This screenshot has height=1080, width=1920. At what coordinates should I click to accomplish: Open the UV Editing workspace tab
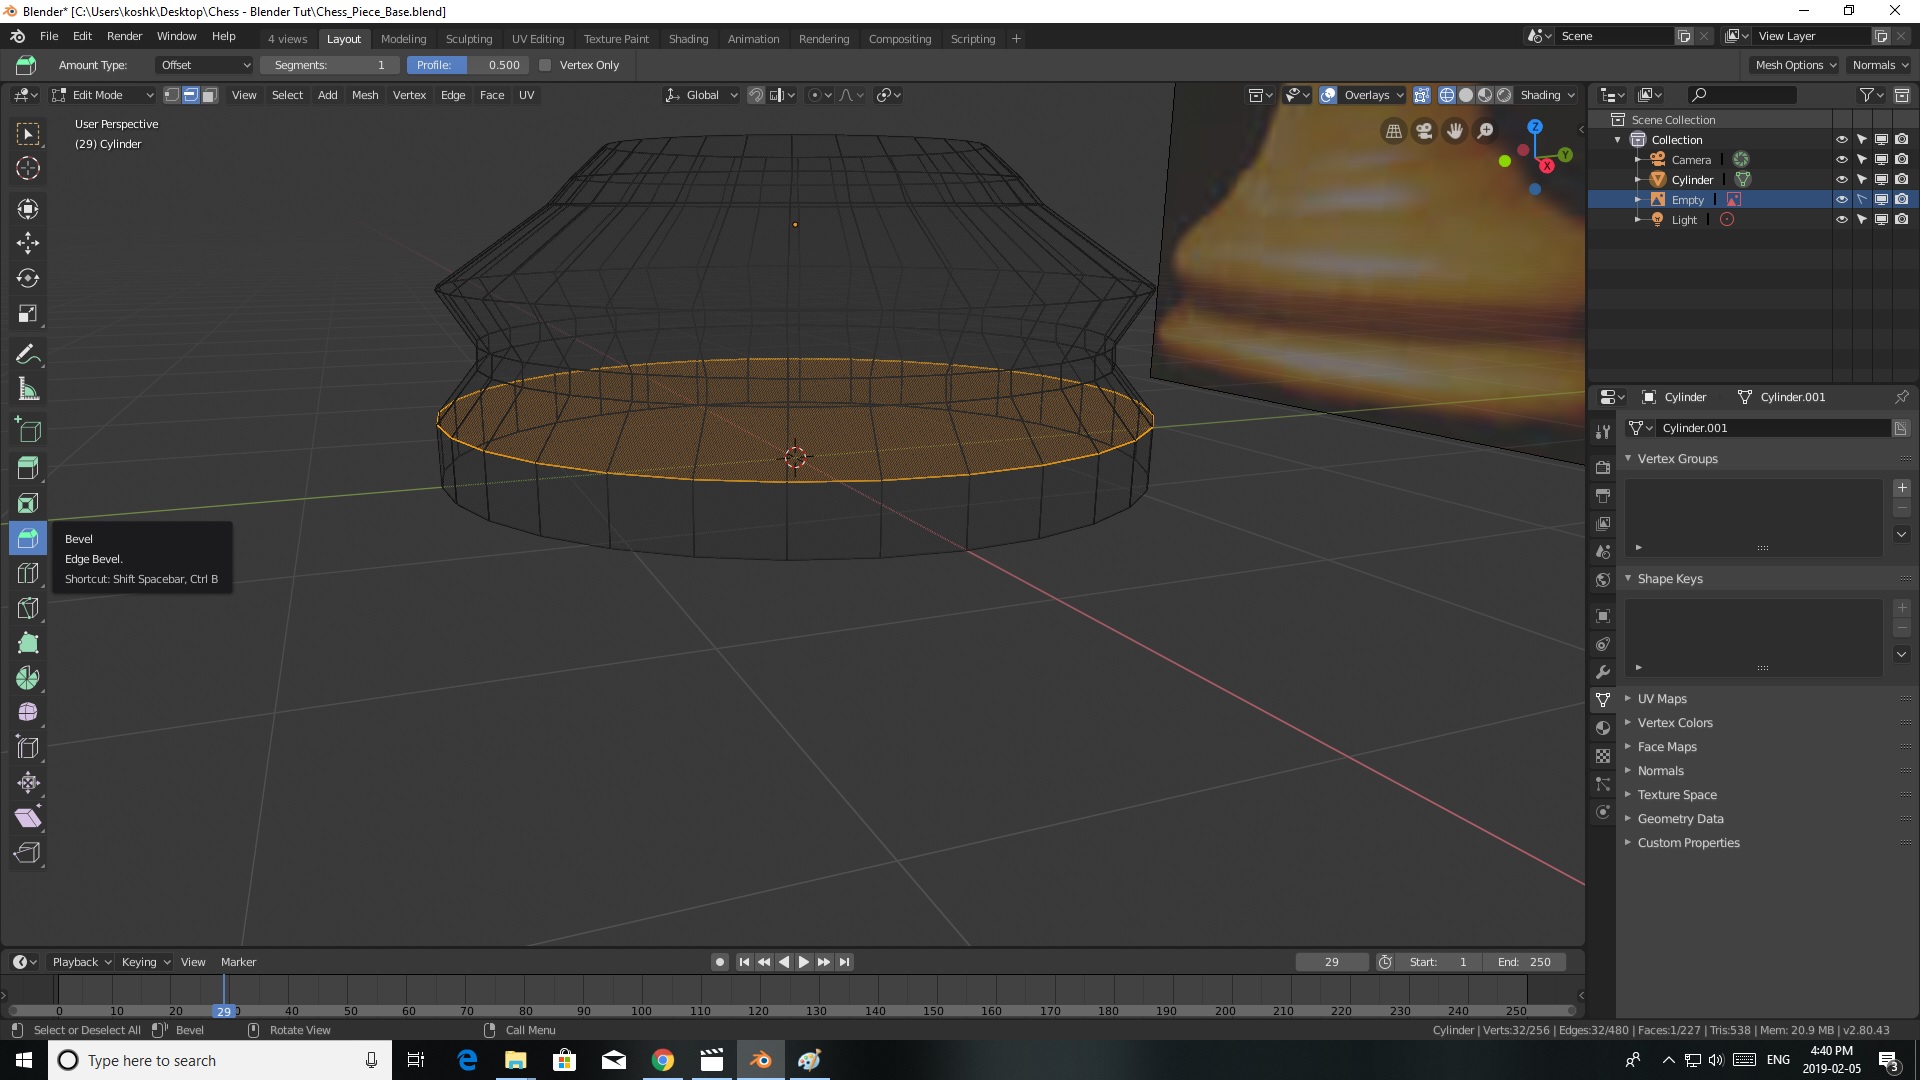[538, 39]
